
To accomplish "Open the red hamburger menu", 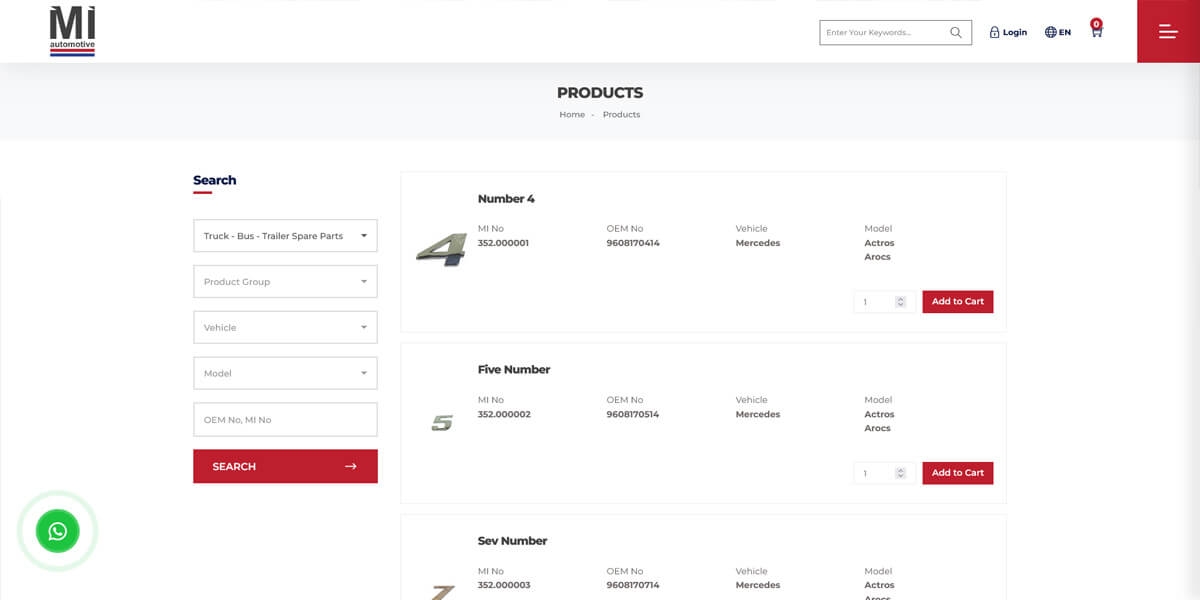I will pyautogui.click(x=1168, y=31).
